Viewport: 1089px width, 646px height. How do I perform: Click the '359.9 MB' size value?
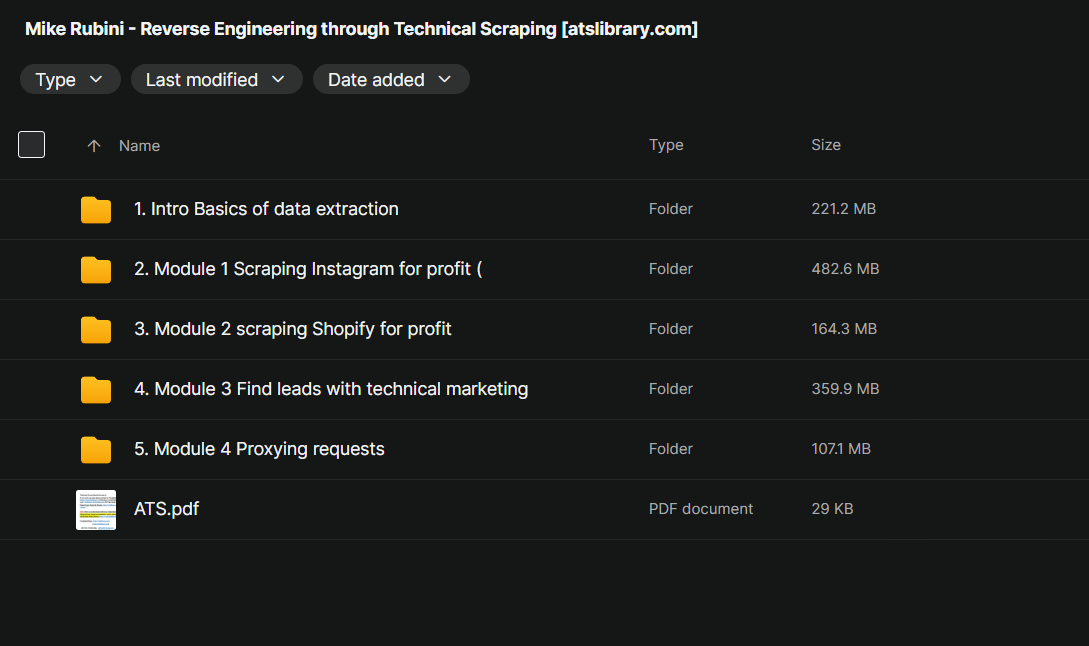point(845,389)
